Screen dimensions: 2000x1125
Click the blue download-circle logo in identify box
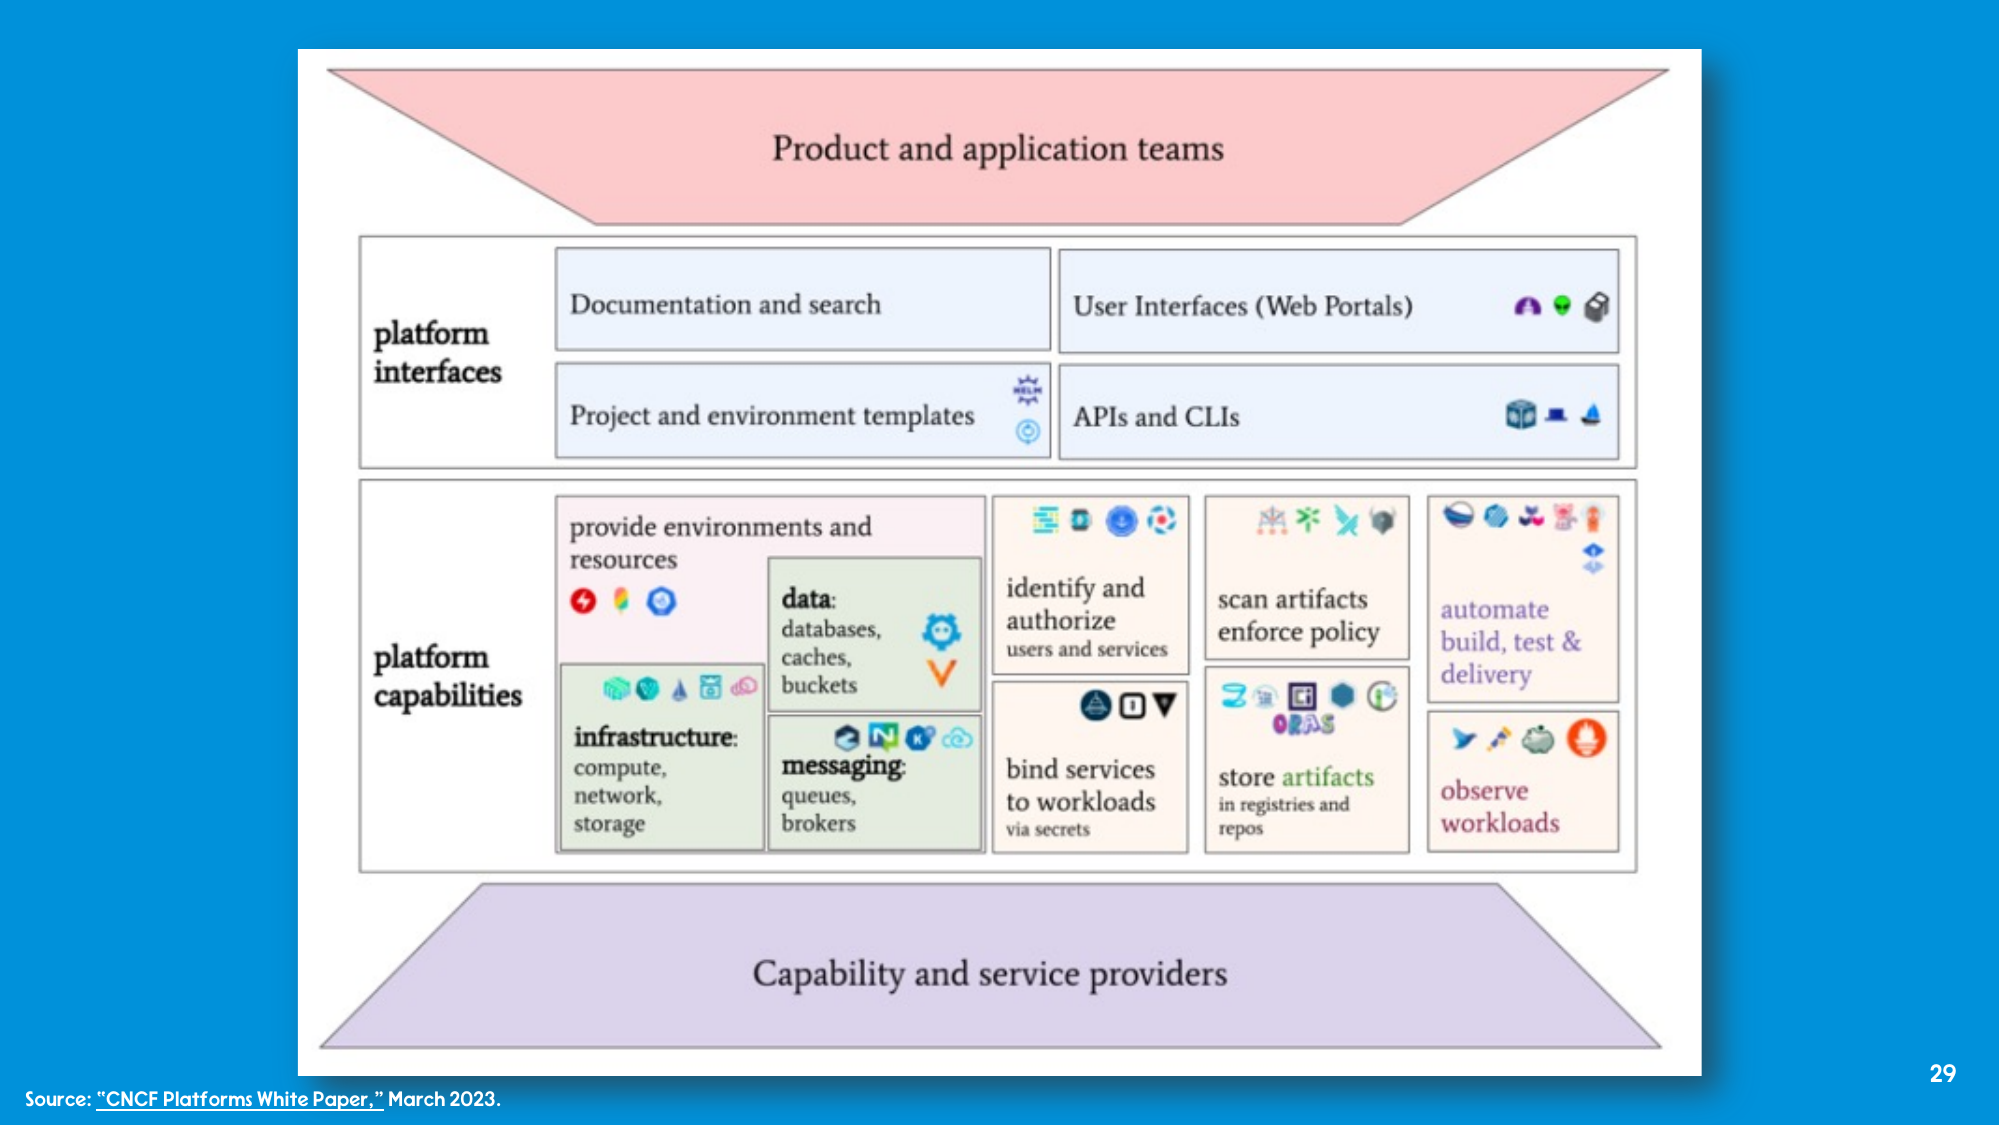pyautogui.click(x=1121, y=521)
